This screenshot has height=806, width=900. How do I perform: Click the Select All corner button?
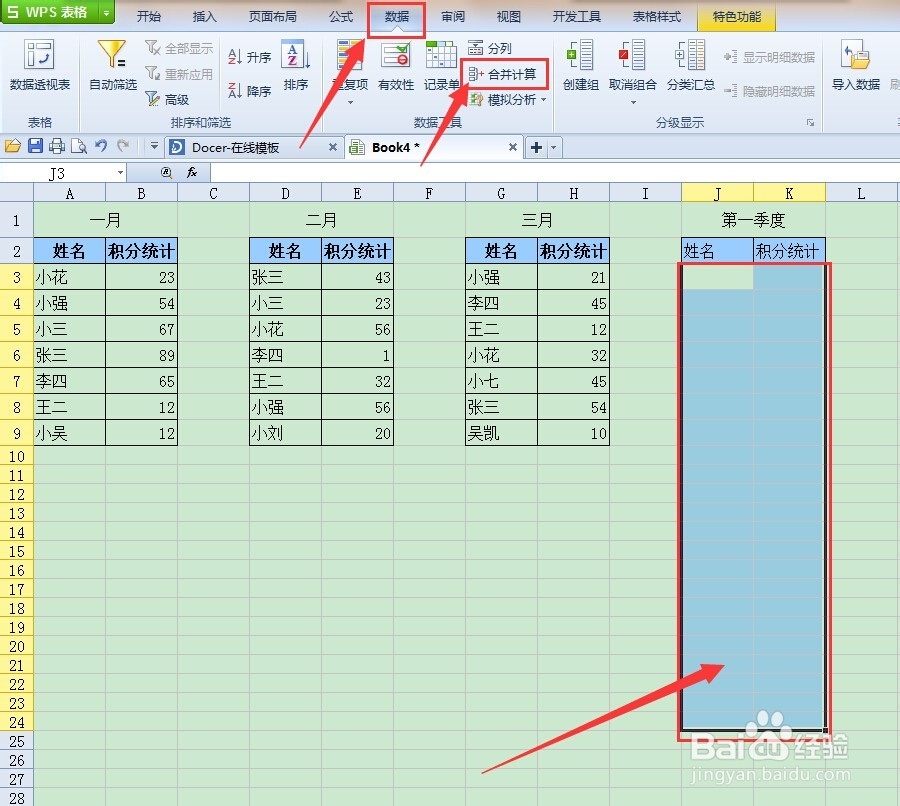click(17, 193)
